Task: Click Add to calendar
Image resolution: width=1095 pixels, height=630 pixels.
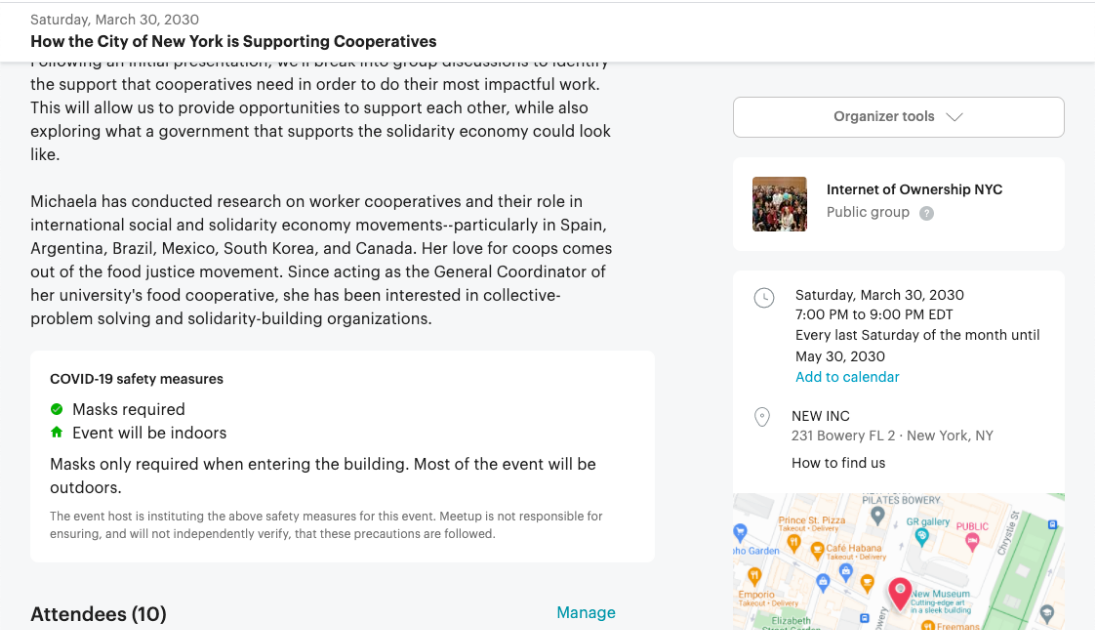Action: tap(847, 376)
